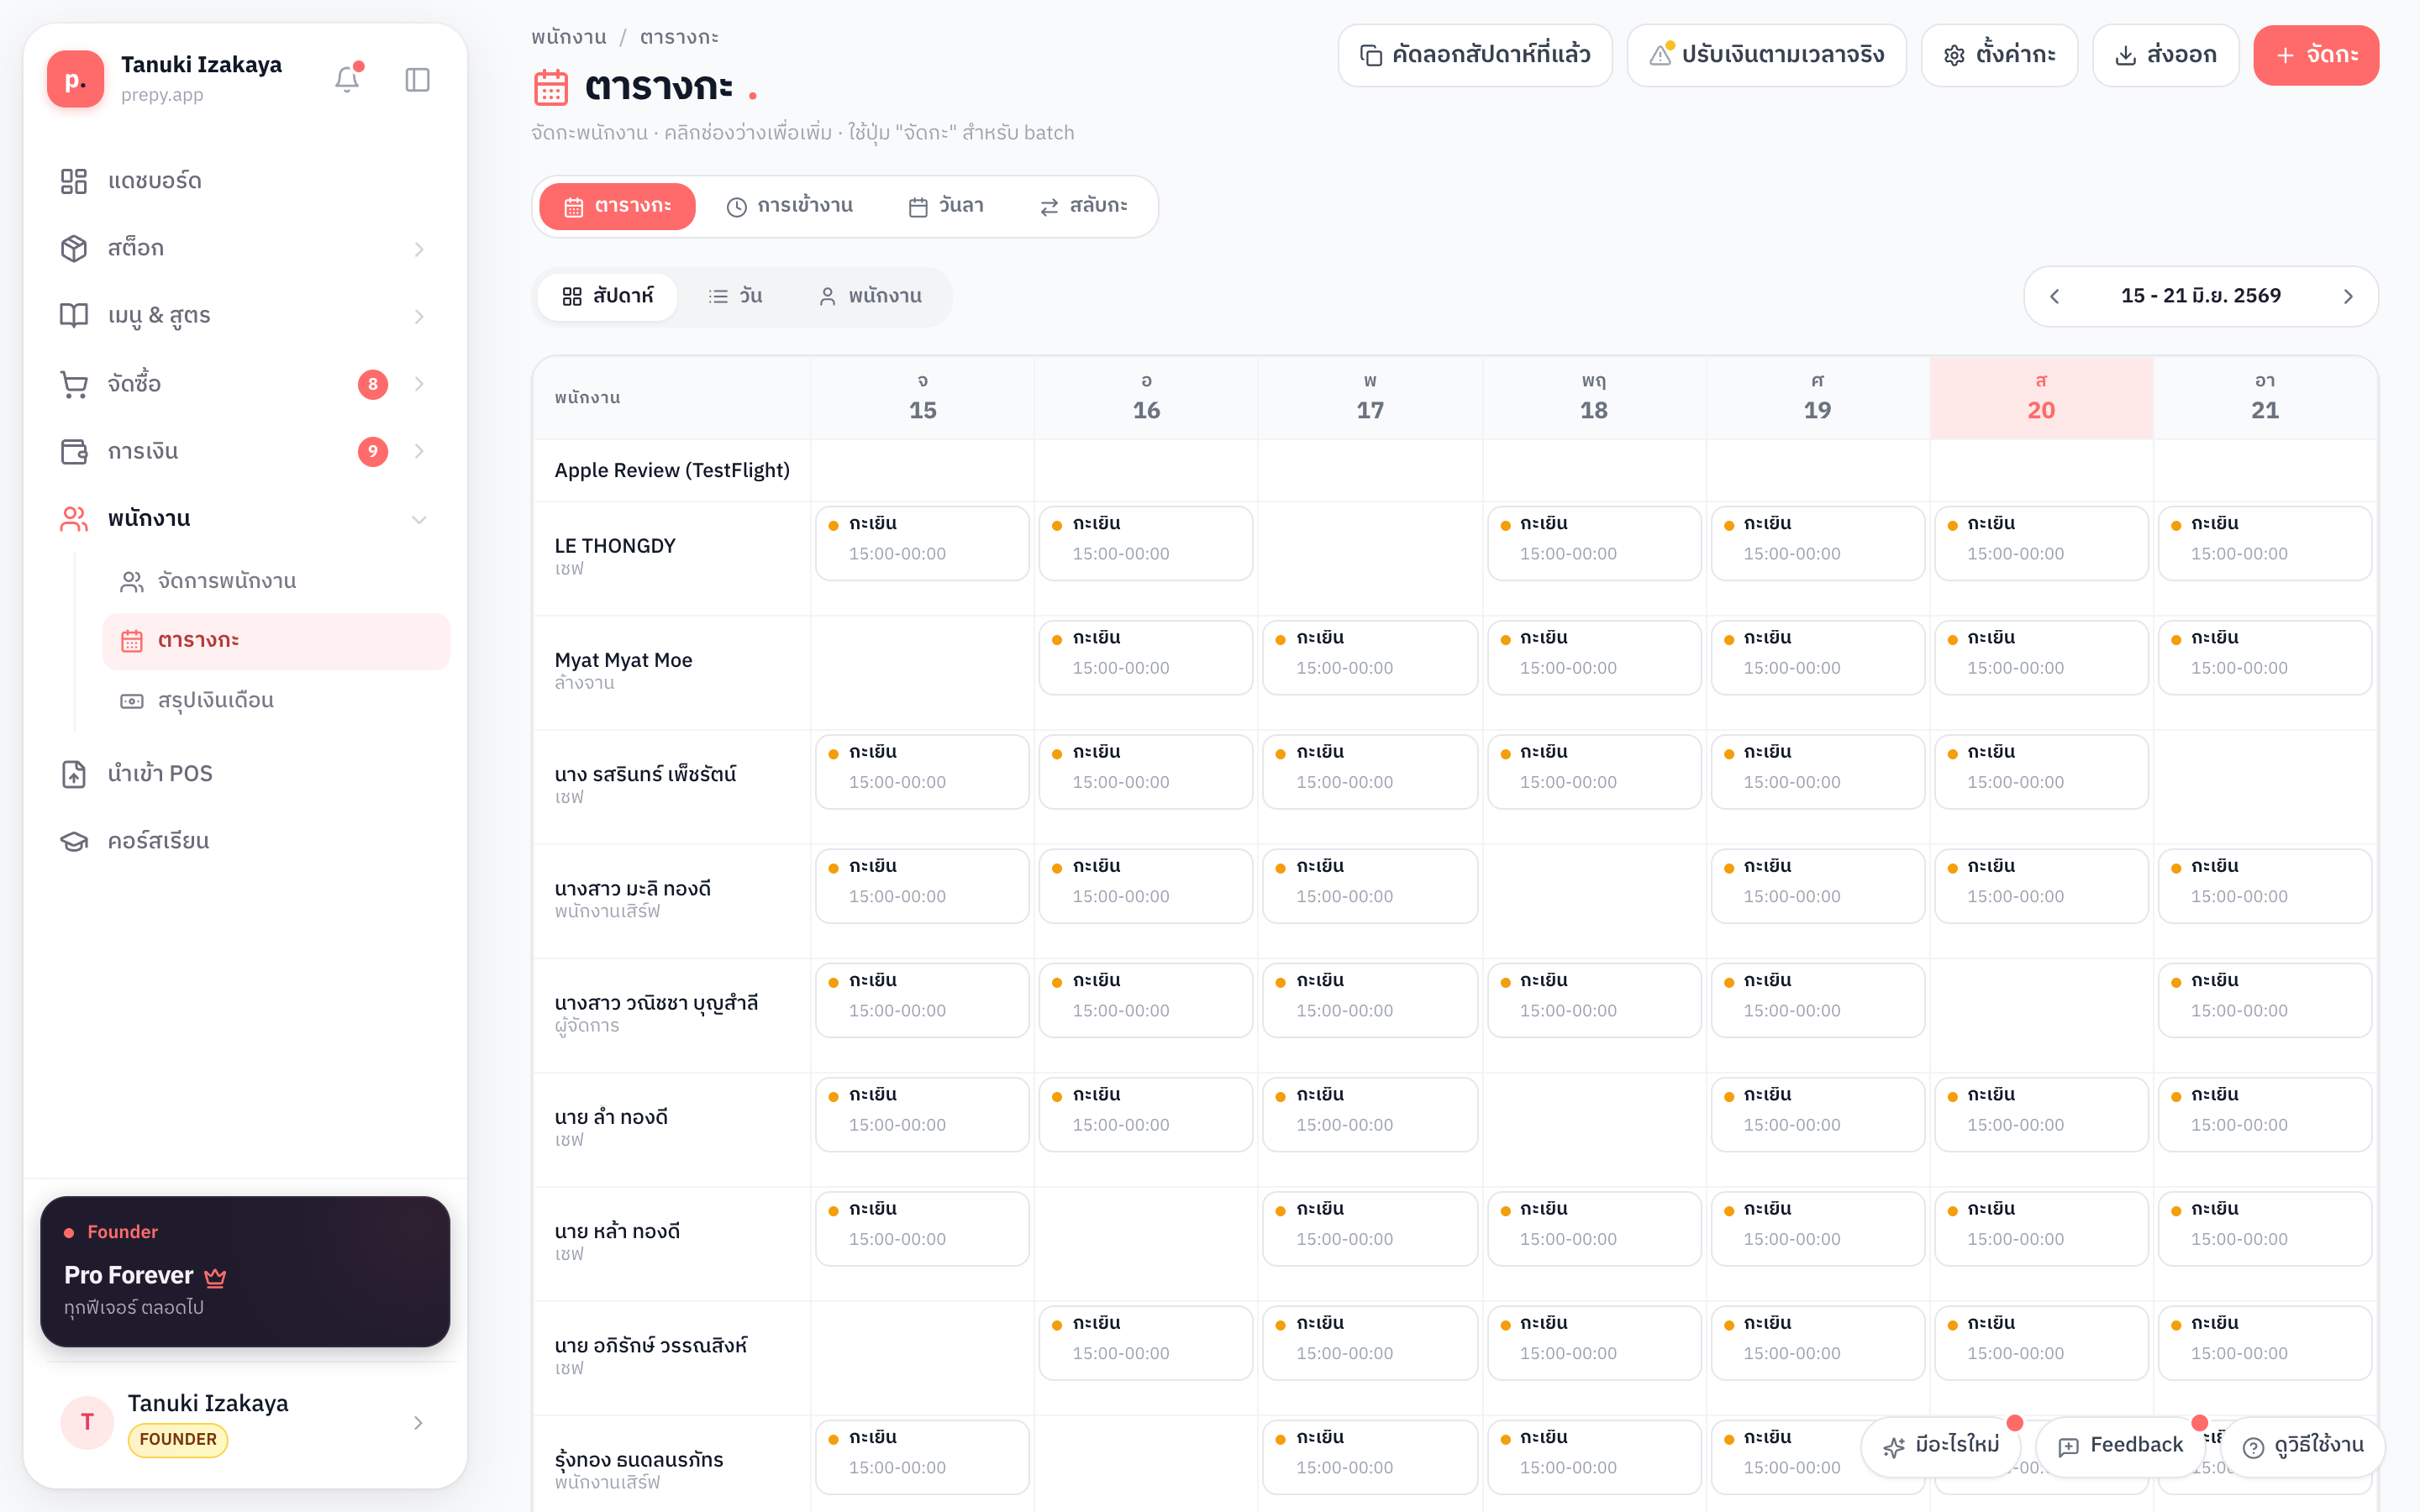Expand the การเงิน chevron

(419, 451)
